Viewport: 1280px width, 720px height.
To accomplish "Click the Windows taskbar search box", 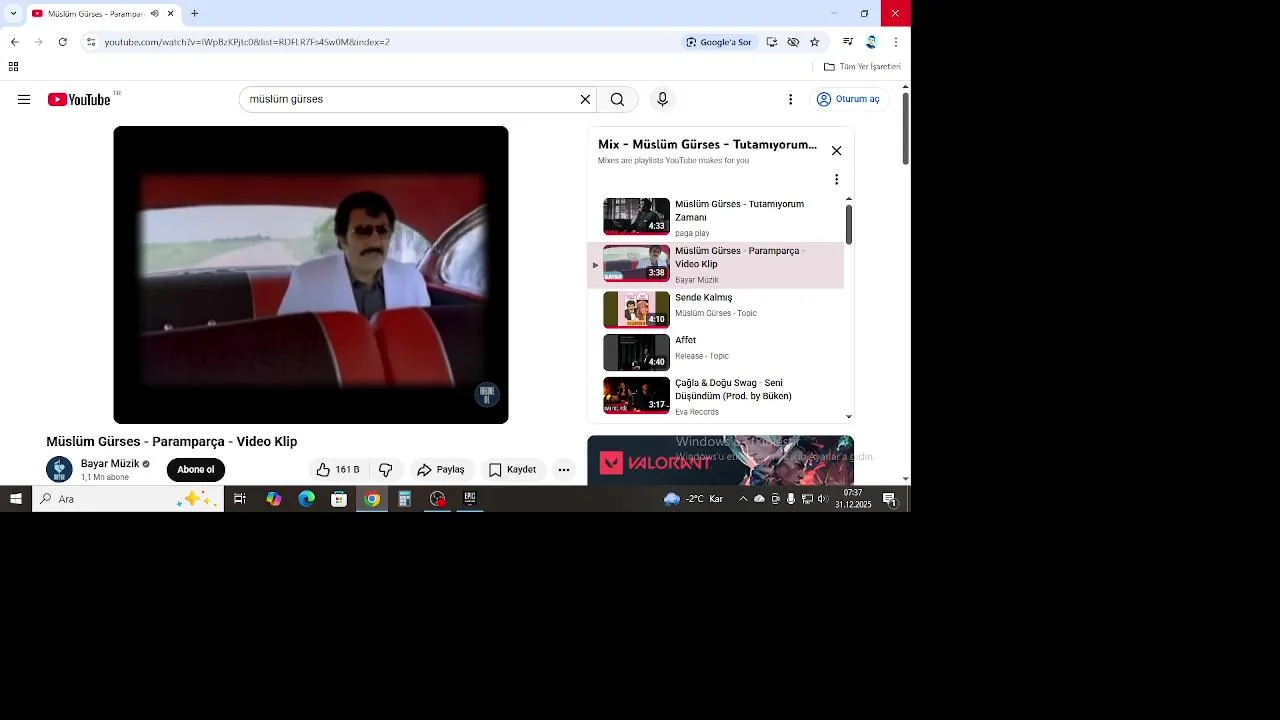I will (x=128, y=499).
